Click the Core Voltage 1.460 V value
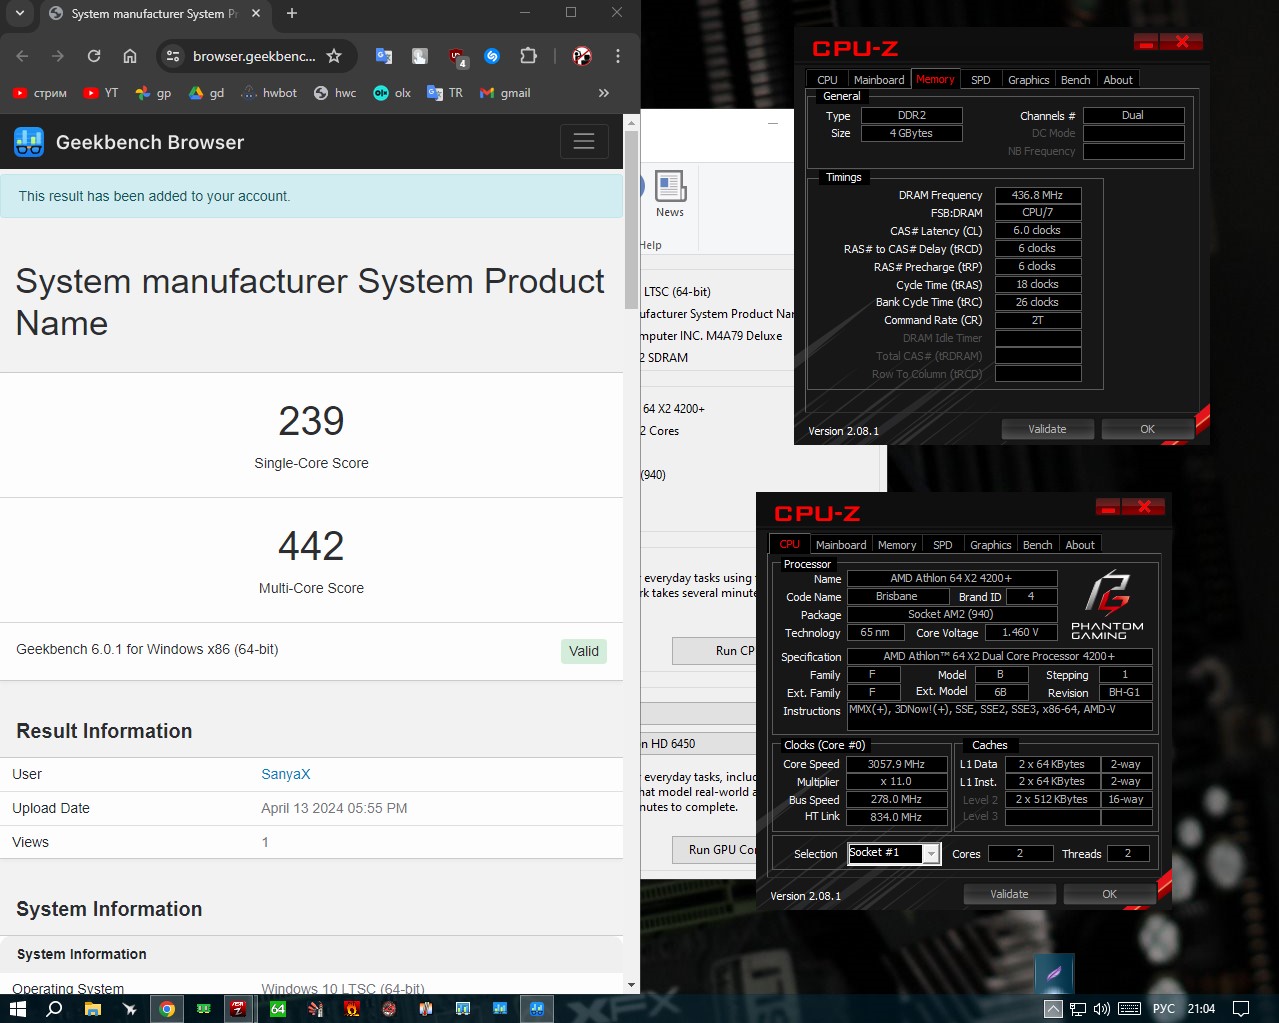 [x=1020, y=632]
